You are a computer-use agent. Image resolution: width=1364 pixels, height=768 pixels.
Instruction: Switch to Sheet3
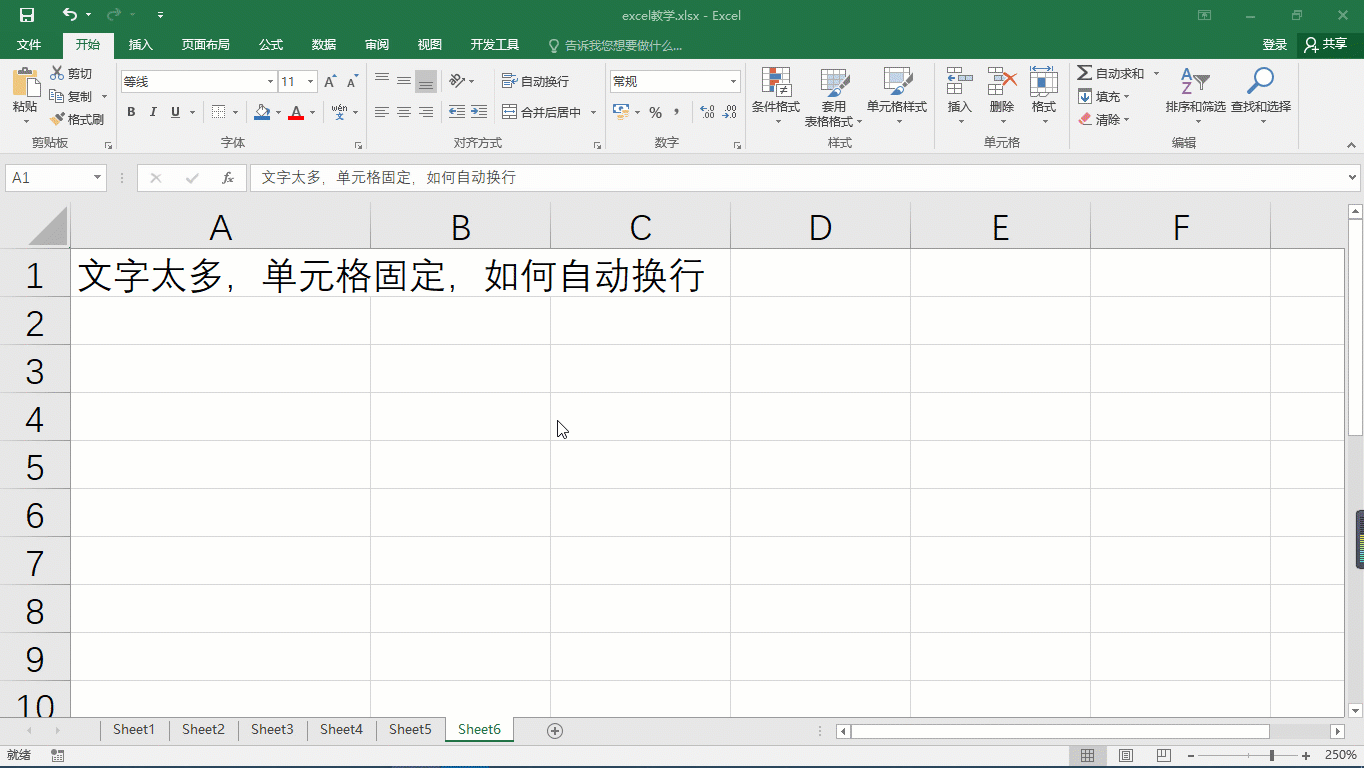pyautogui.click(x=272, y=730)
